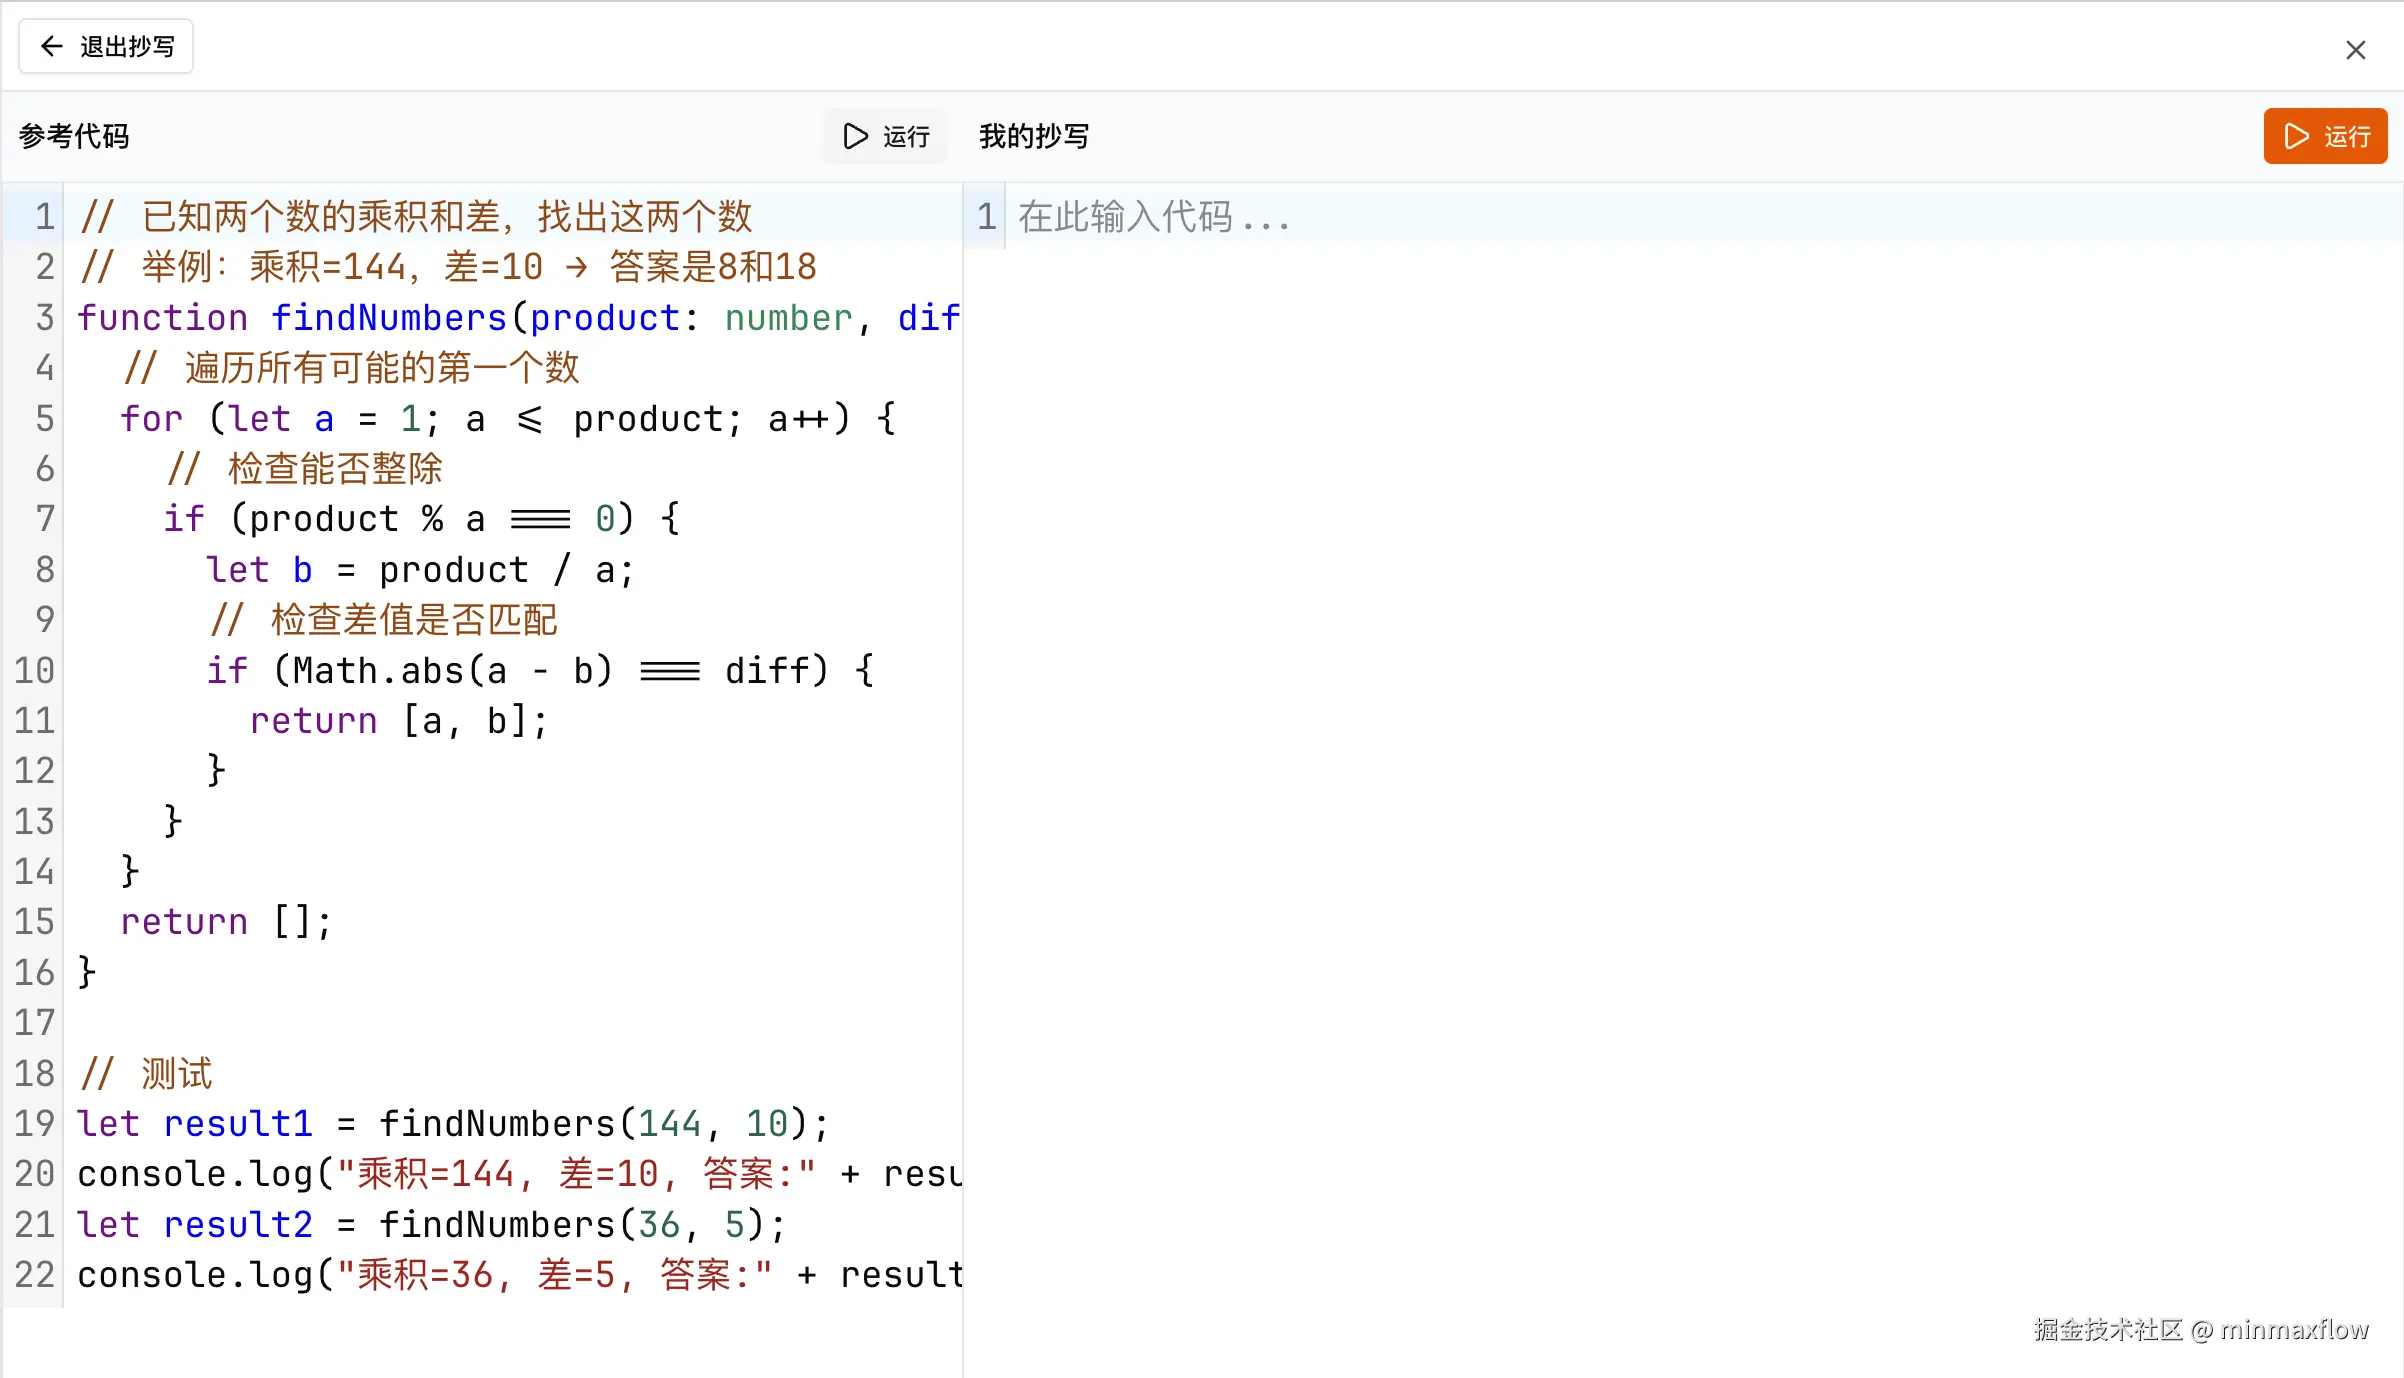Select the 参考代码 pane header
Screen dimensions: 2404x1378
[x=72, y=136]
